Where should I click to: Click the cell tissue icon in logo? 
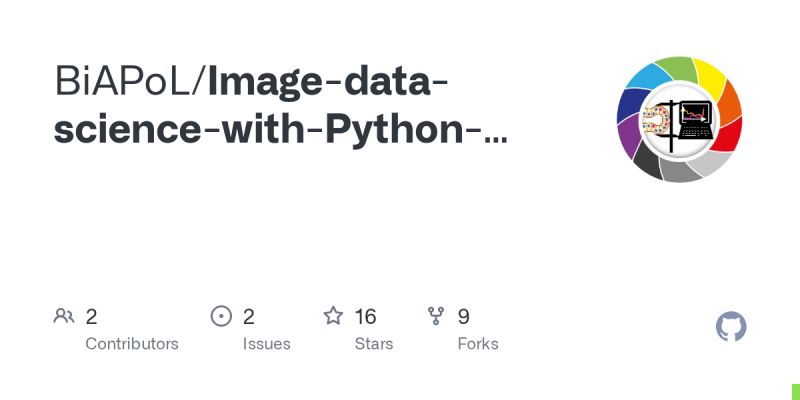[661, 121]
